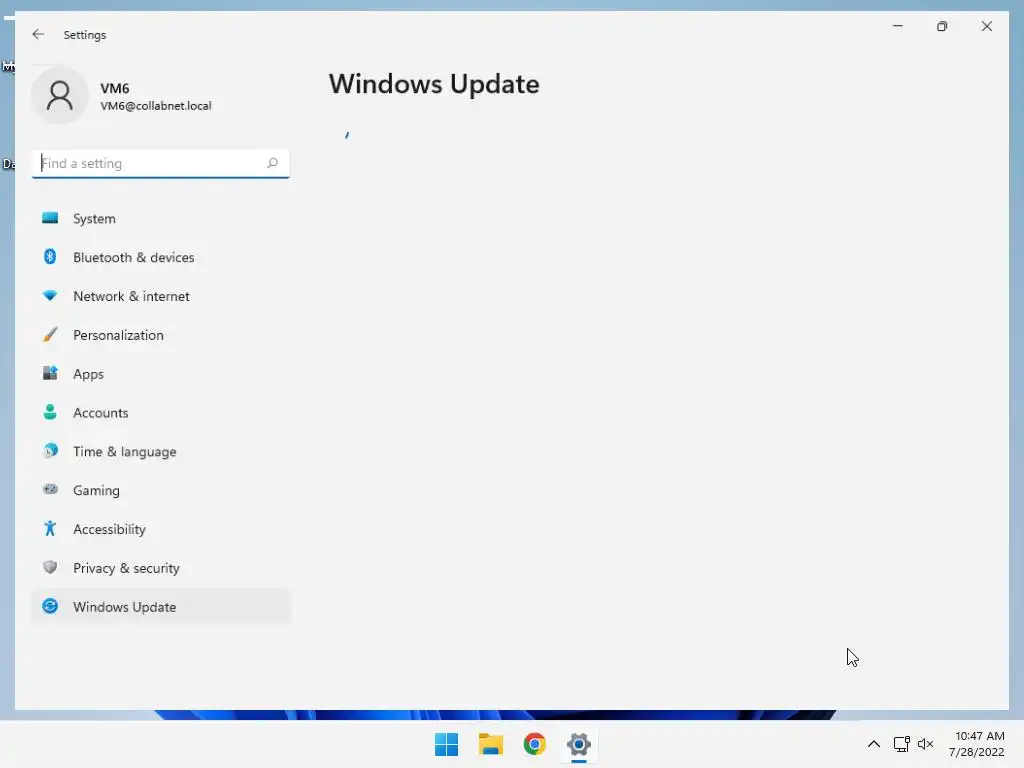Launch File Explorer from taskbar

tap(490, 744)
